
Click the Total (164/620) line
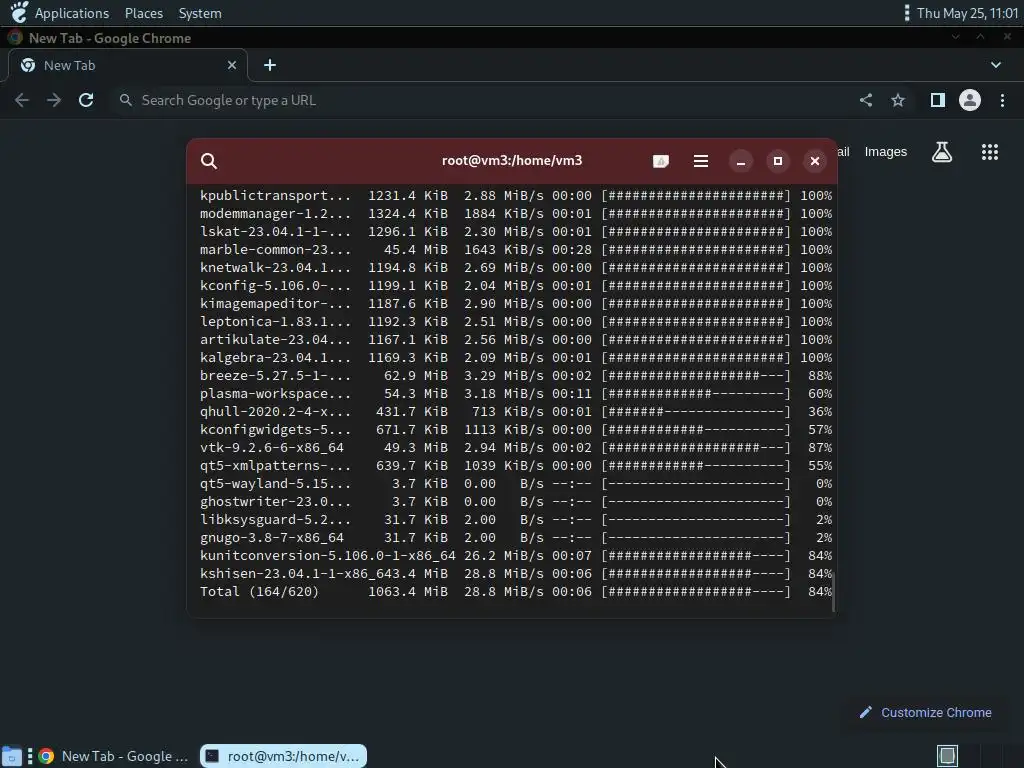(516, 592)
